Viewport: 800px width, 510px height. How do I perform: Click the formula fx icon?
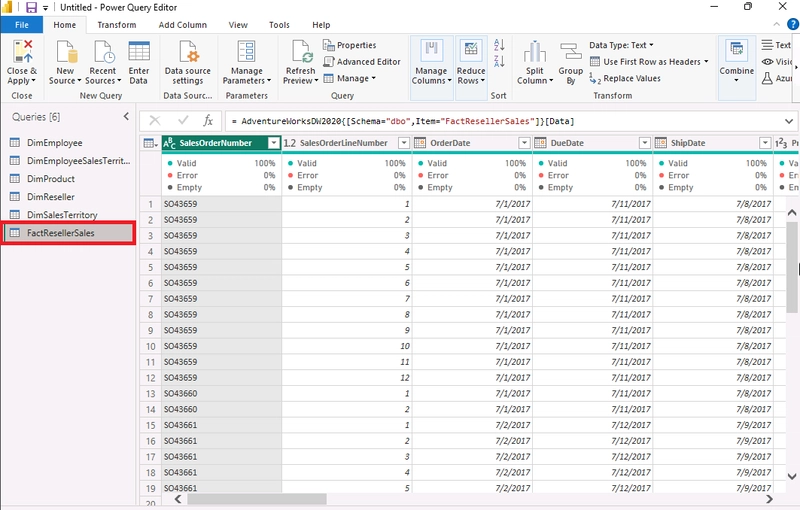208,121
